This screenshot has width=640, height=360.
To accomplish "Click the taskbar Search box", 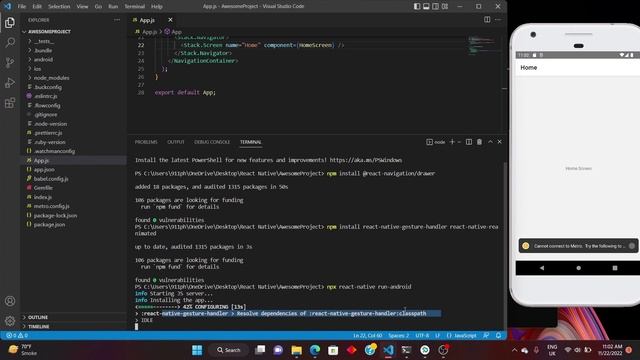I will click(x=229, y=350).
